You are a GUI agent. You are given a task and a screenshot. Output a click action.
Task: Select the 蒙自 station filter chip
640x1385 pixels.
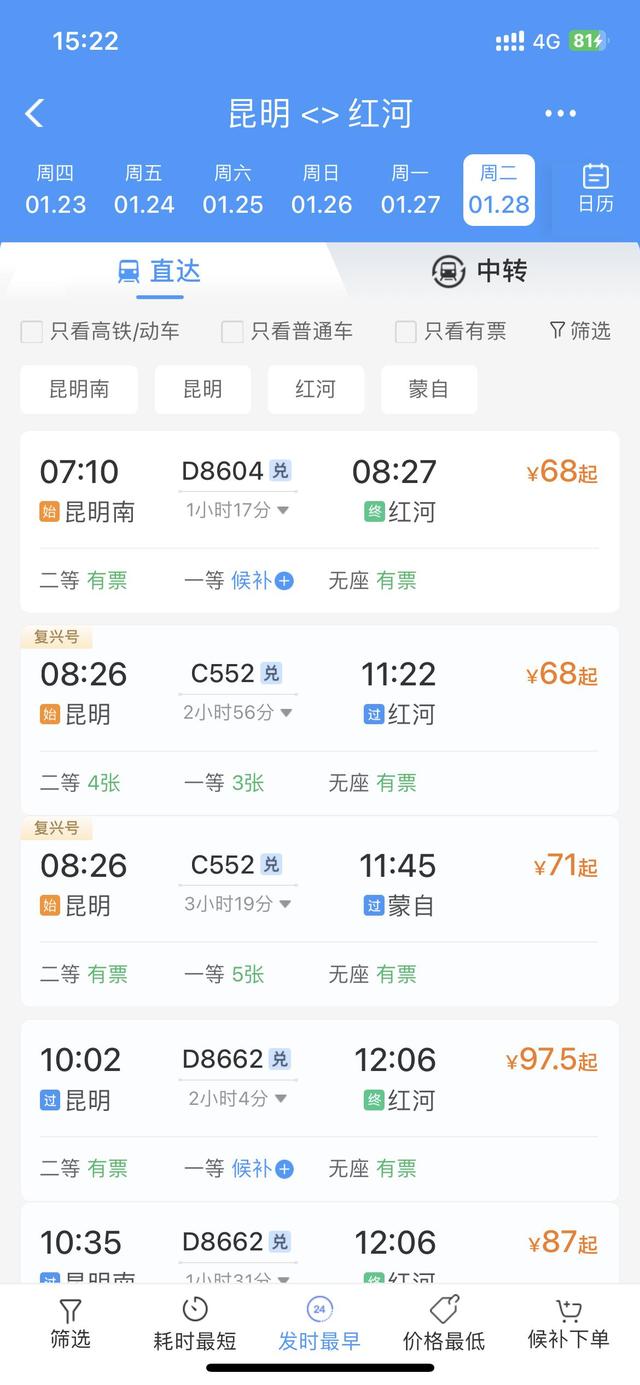(x=429, y=389)
